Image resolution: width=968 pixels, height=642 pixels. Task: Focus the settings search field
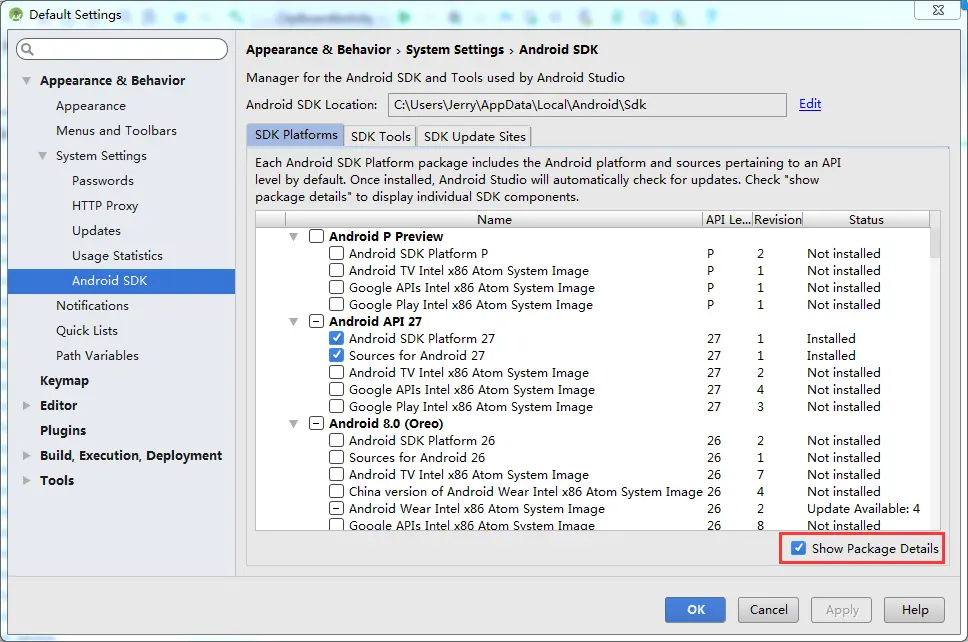pos(122,49)
